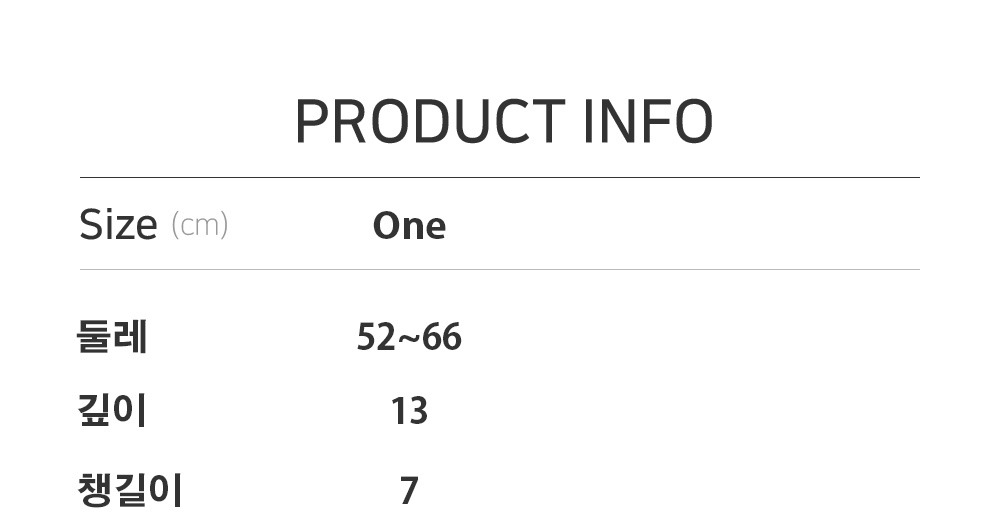Click the 챙길이 row label
The height and width of the screenshot is (530, 1000).
pyautogui.click(x=130, y=491)
